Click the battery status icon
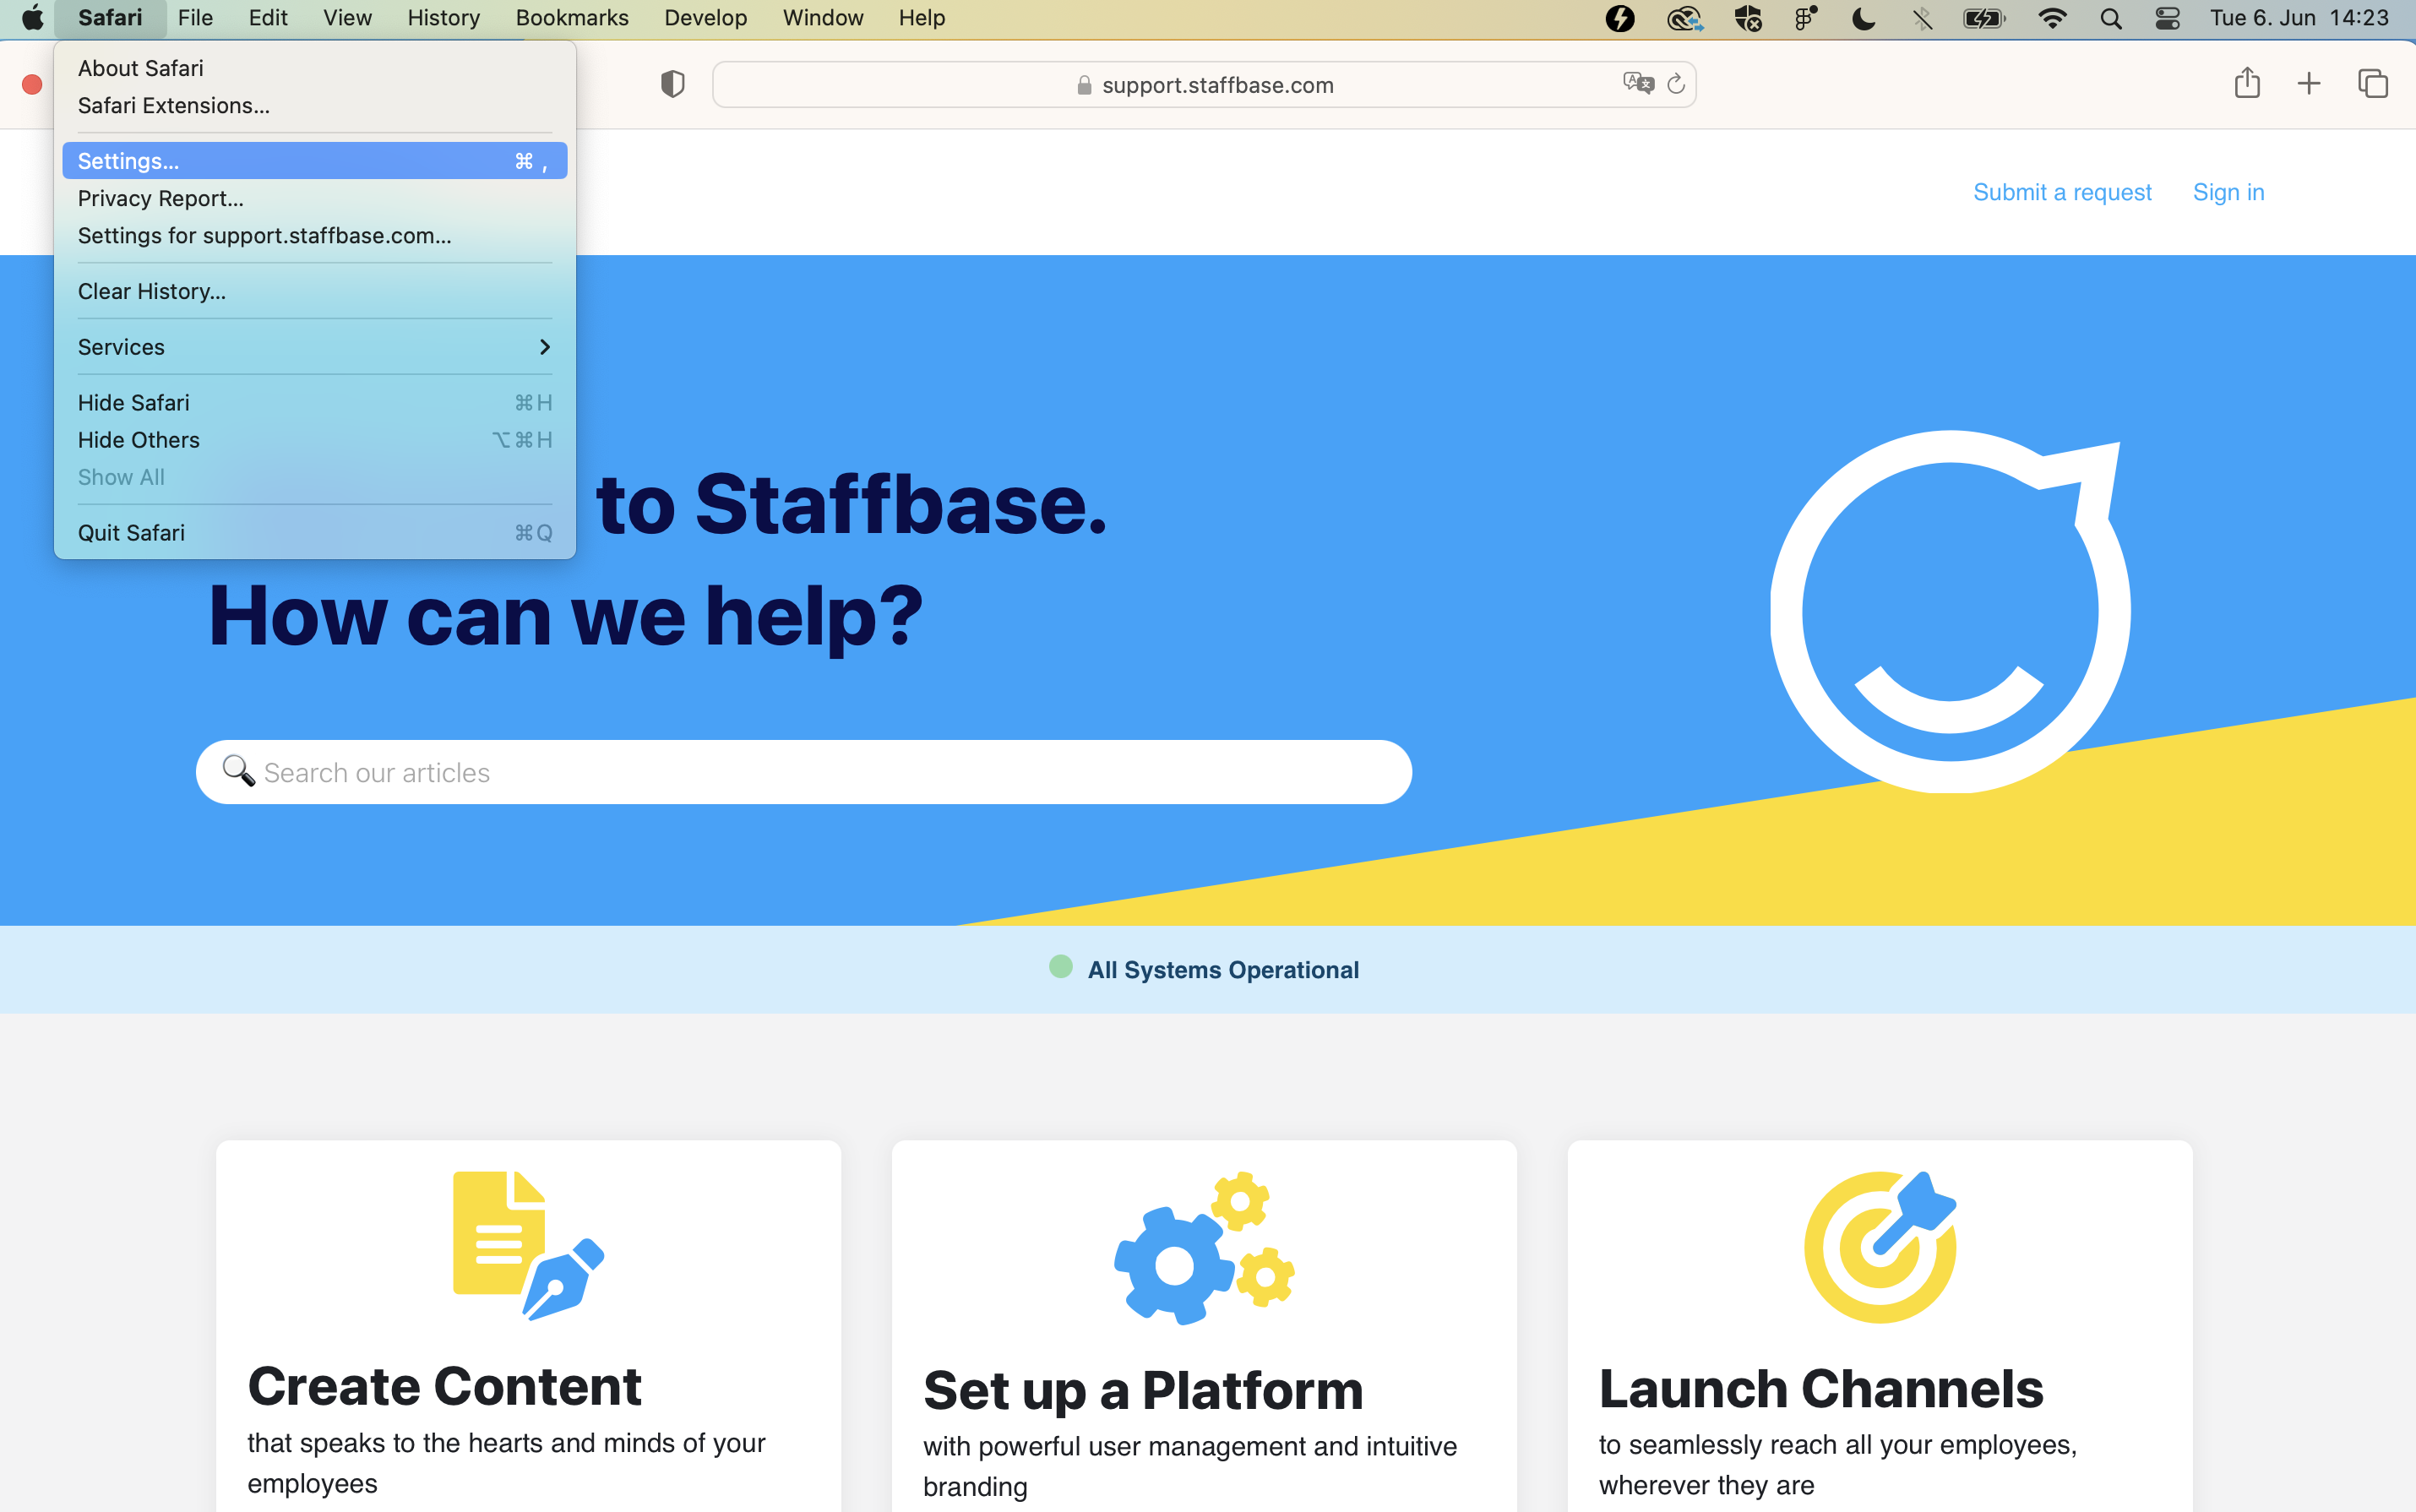 coord(1984,18)
